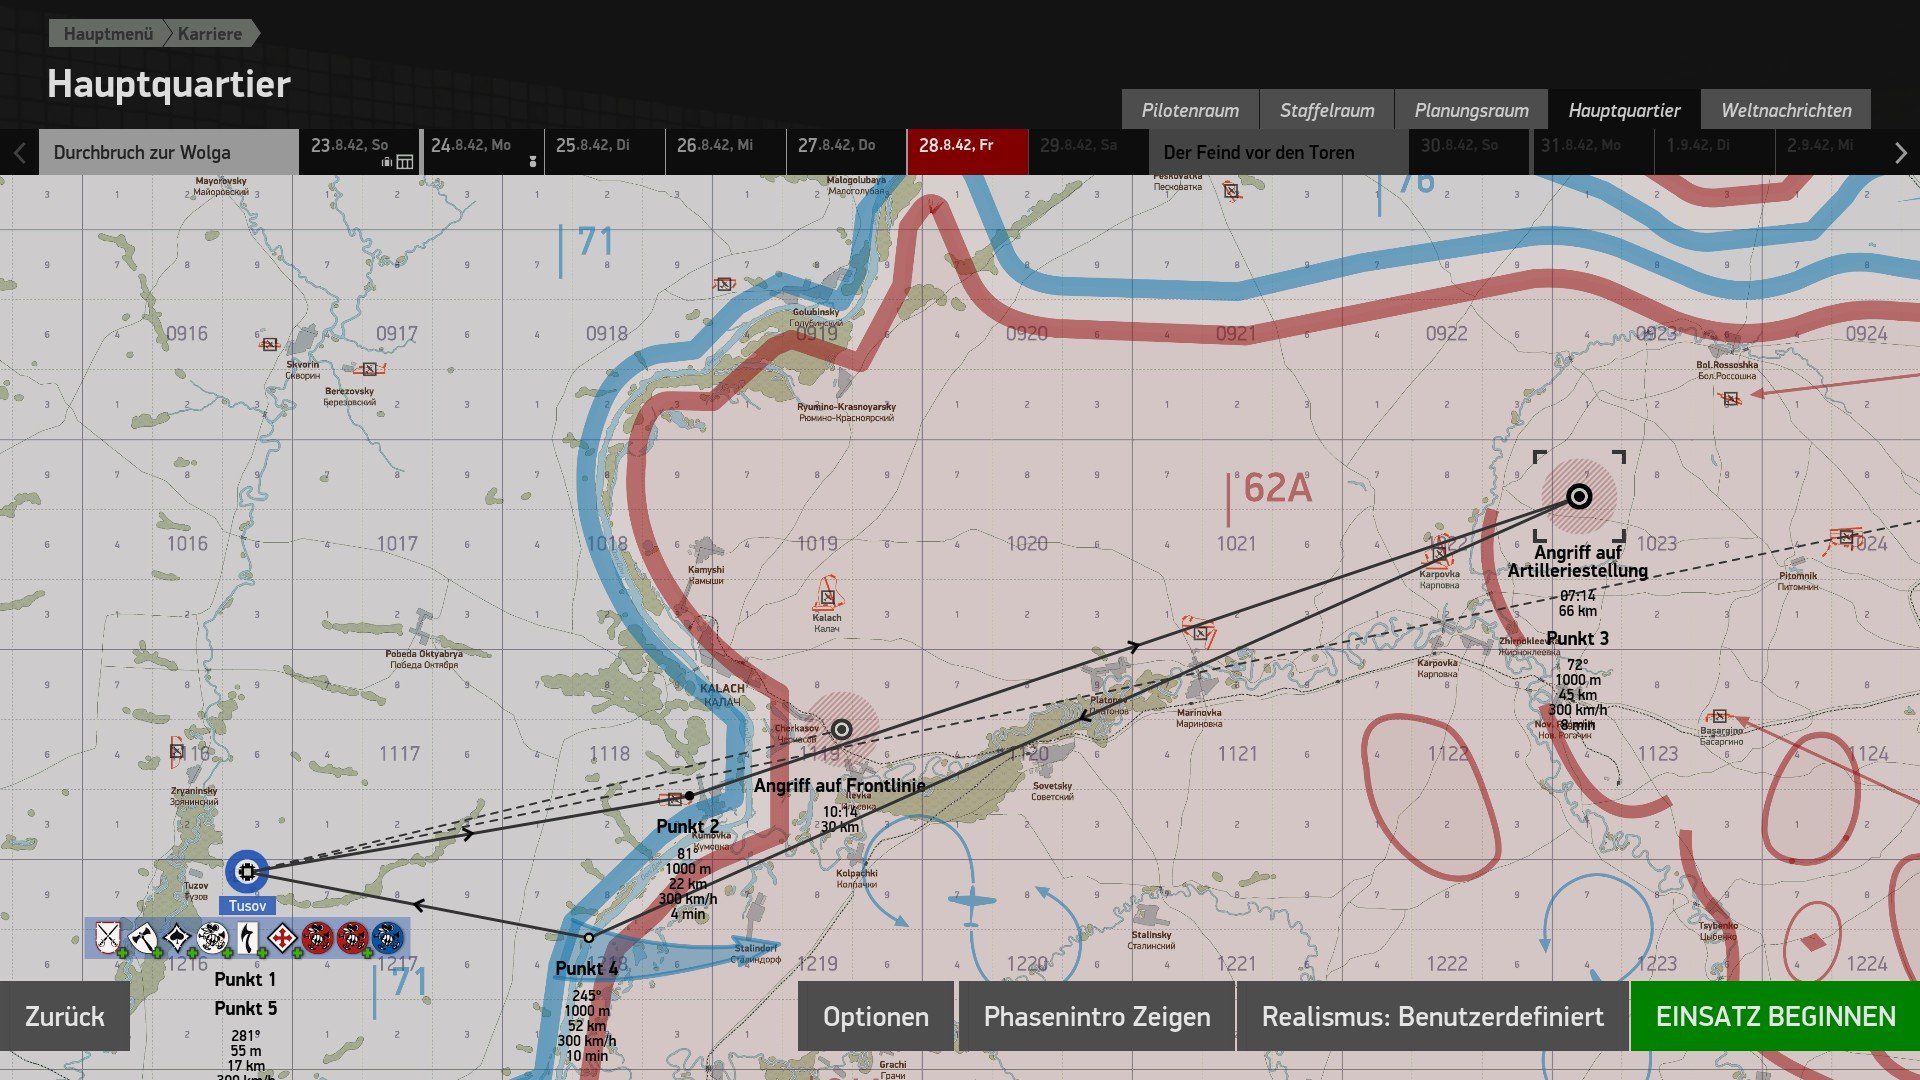1920x1080 pixels.
Task: Select the blue Mickey Mouse squadron emblem
Action: click(x=387, y=938)
